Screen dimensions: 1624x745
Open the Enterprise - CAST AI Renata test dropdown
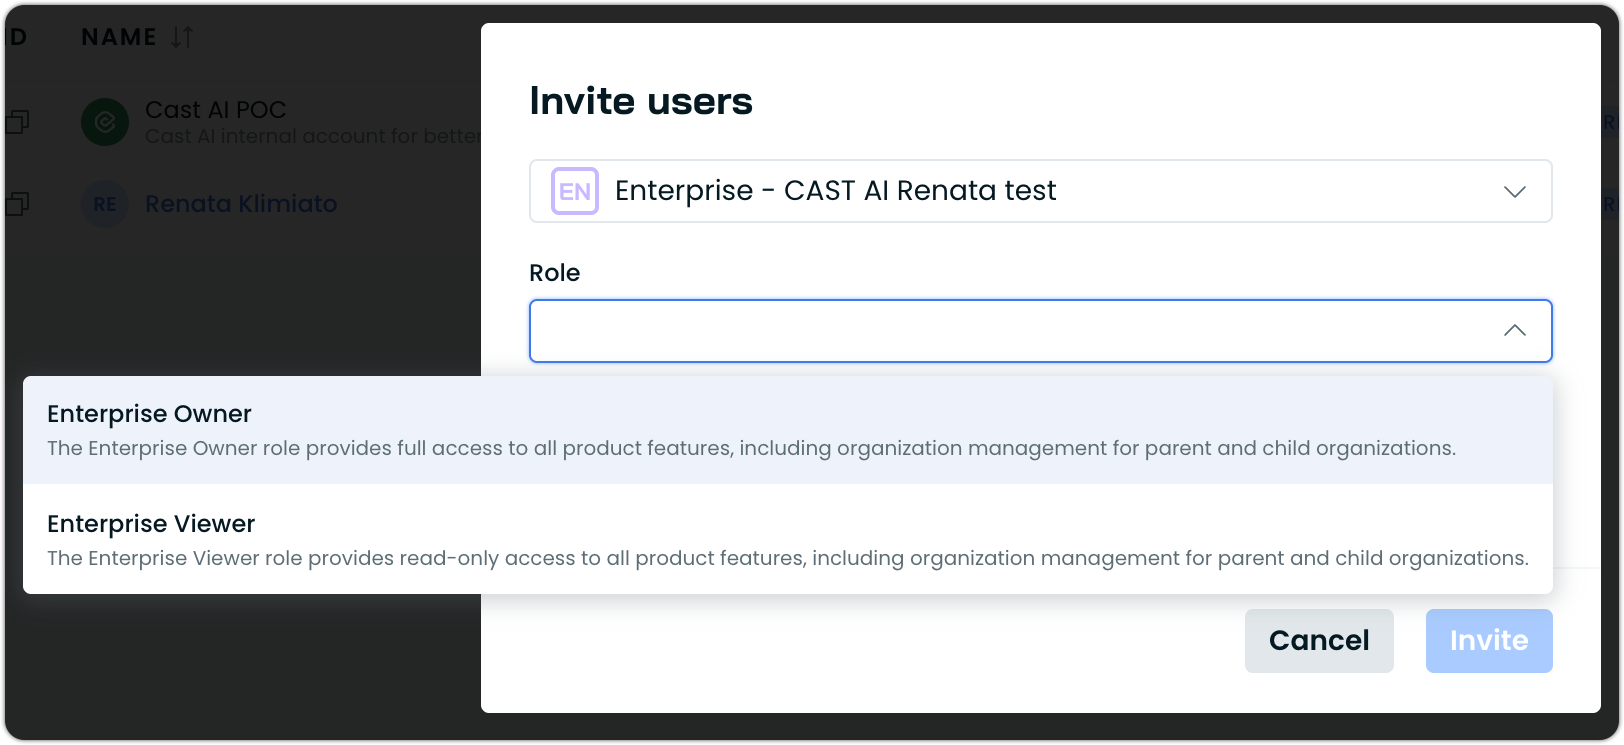[1040, 191]
